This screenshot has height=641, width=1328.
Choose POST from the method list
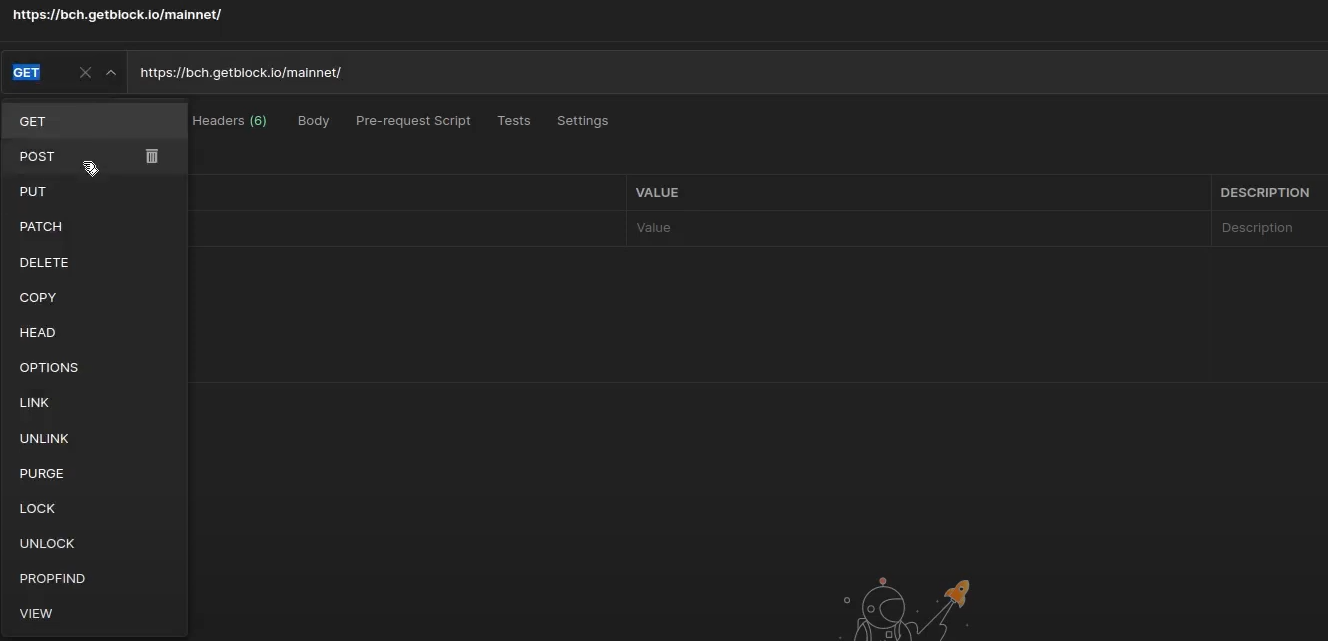[x=95, y=156]
